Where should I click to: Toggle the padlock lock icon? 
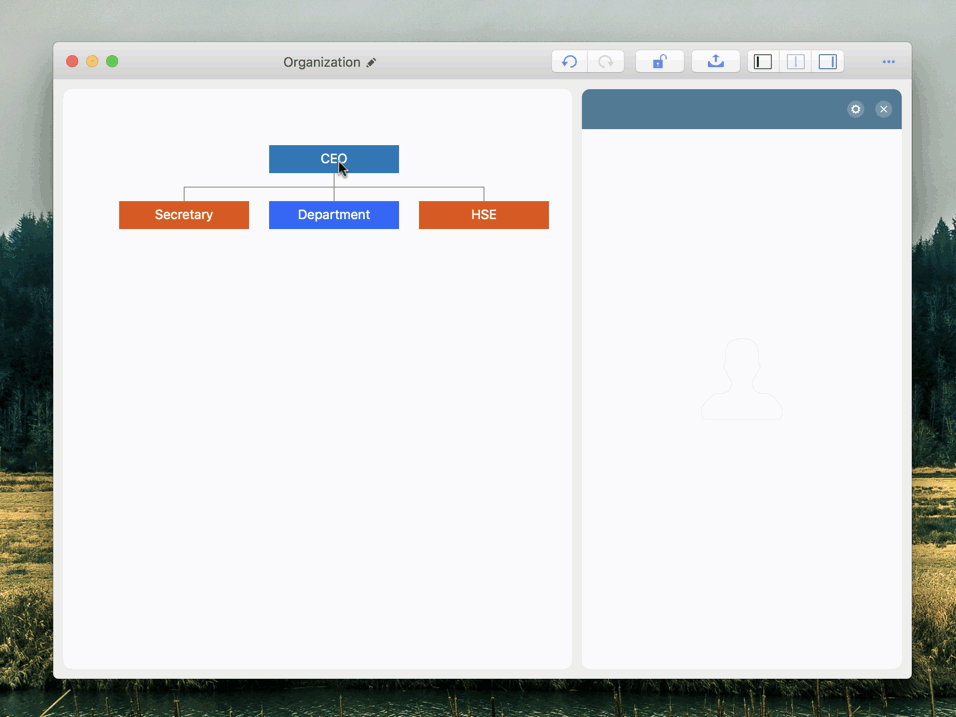tap(659, 62)
